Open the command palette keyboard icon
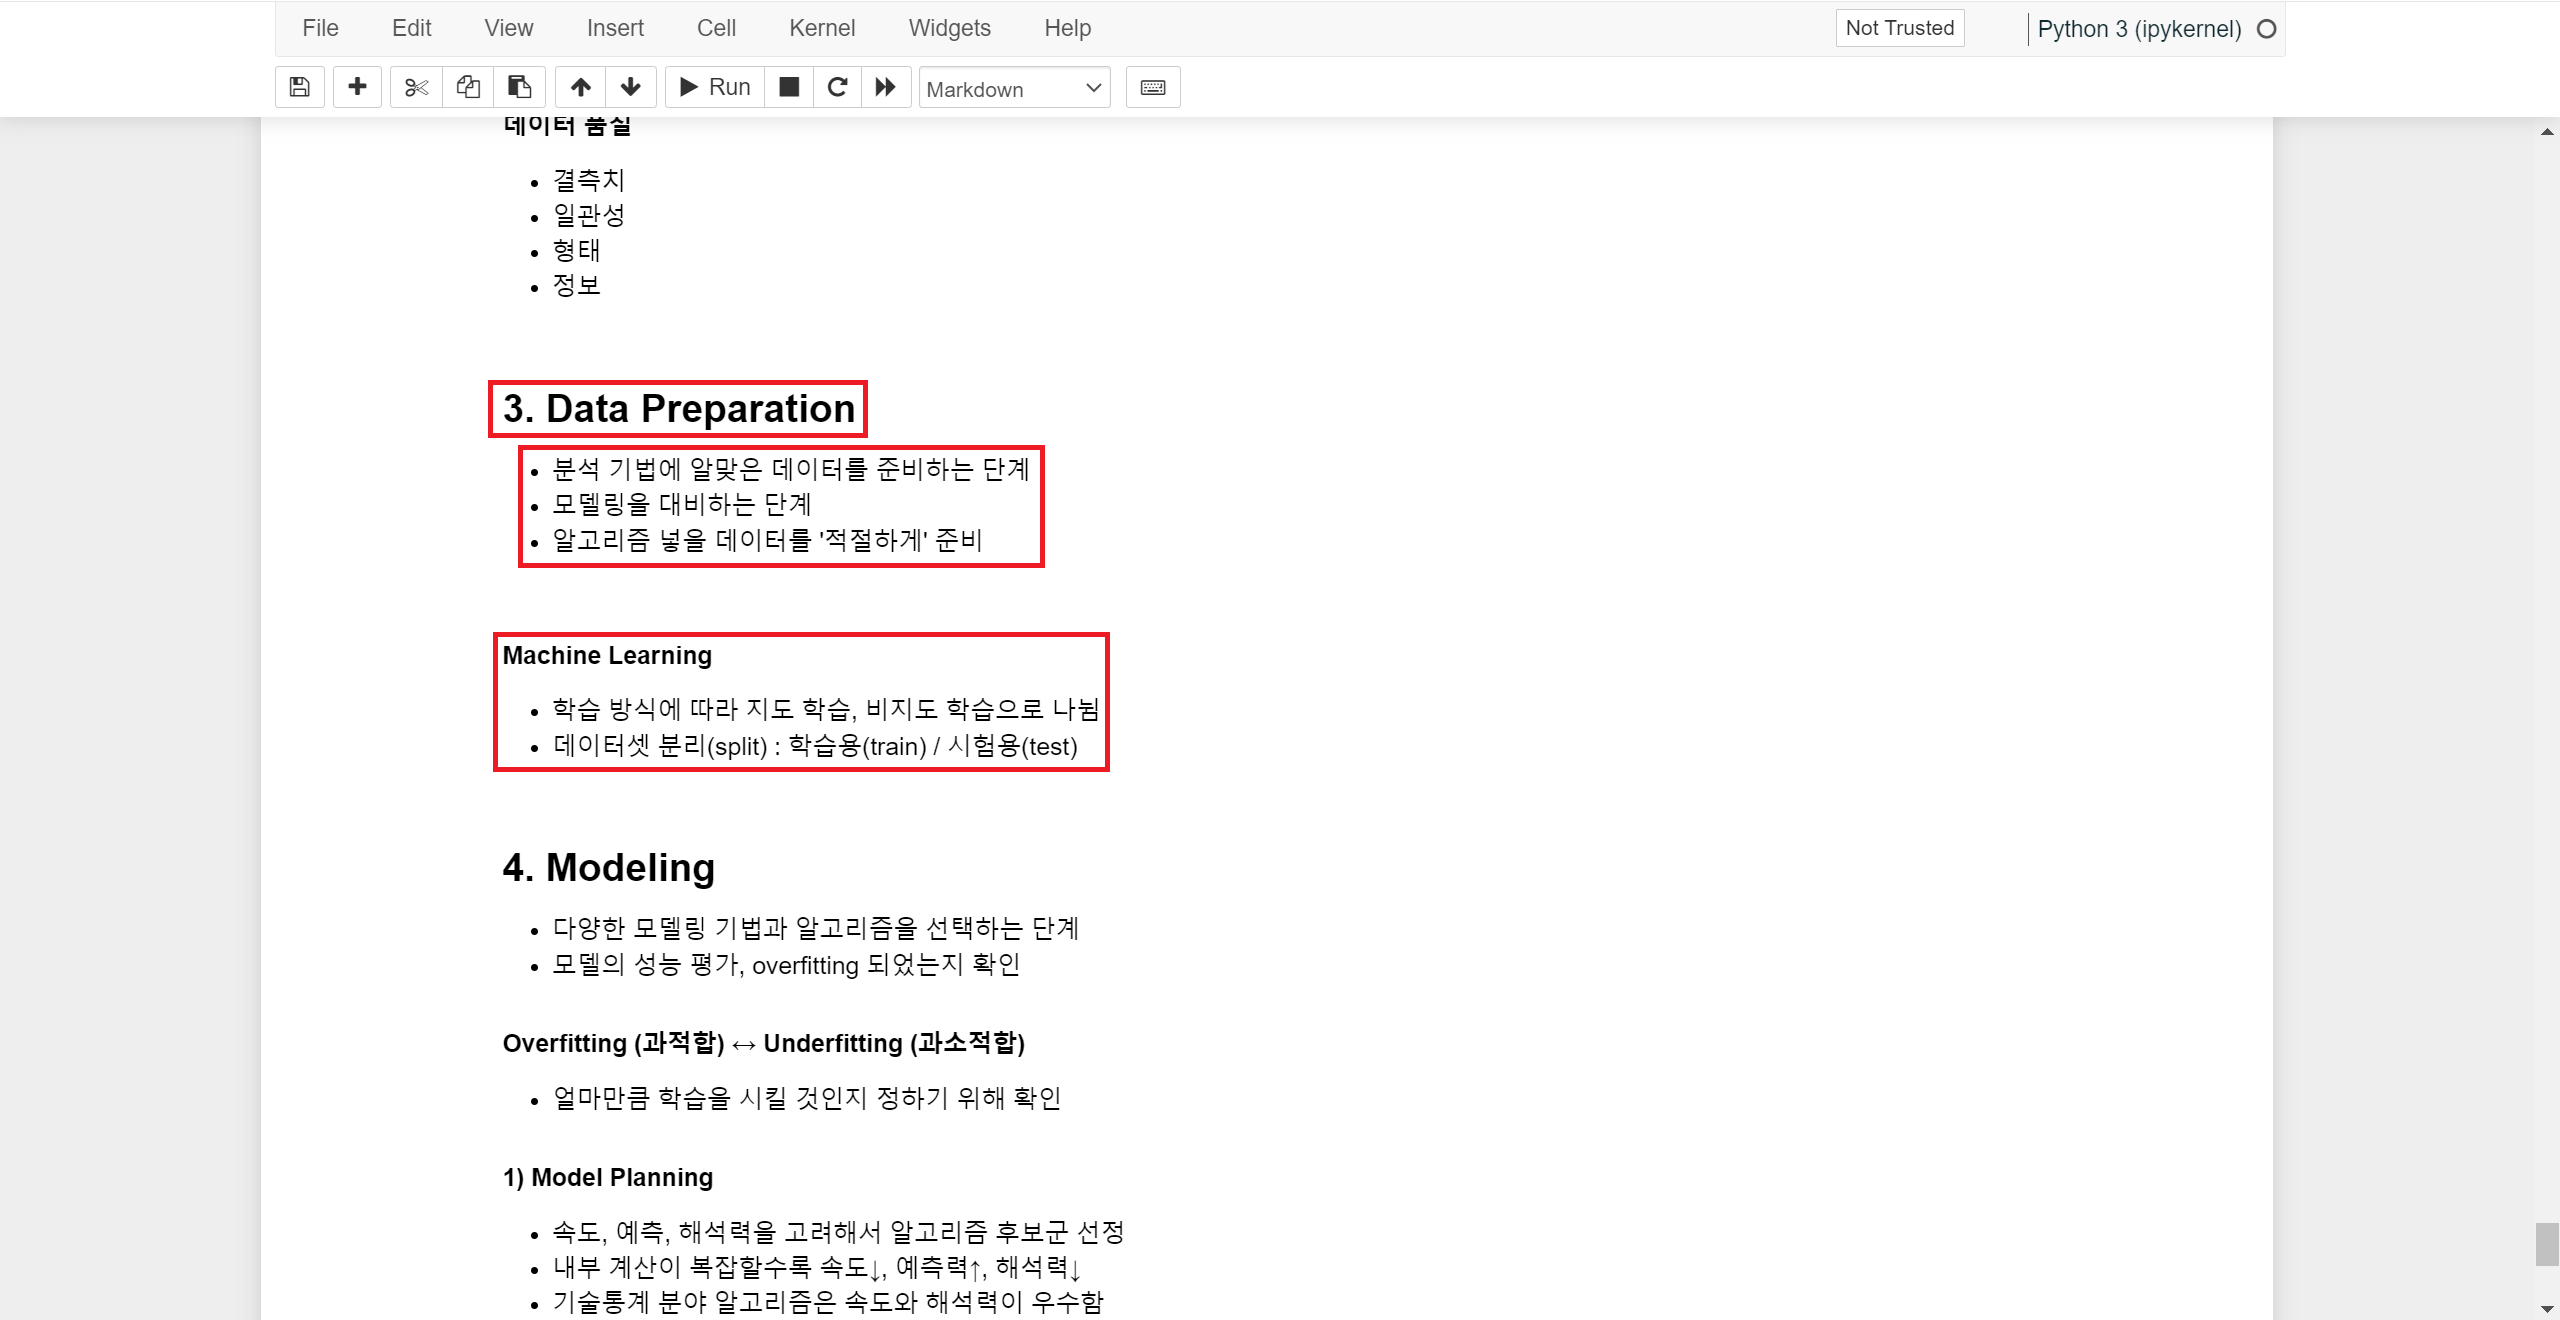This screenshot has height=1320, width=2560. [1153, 87]
